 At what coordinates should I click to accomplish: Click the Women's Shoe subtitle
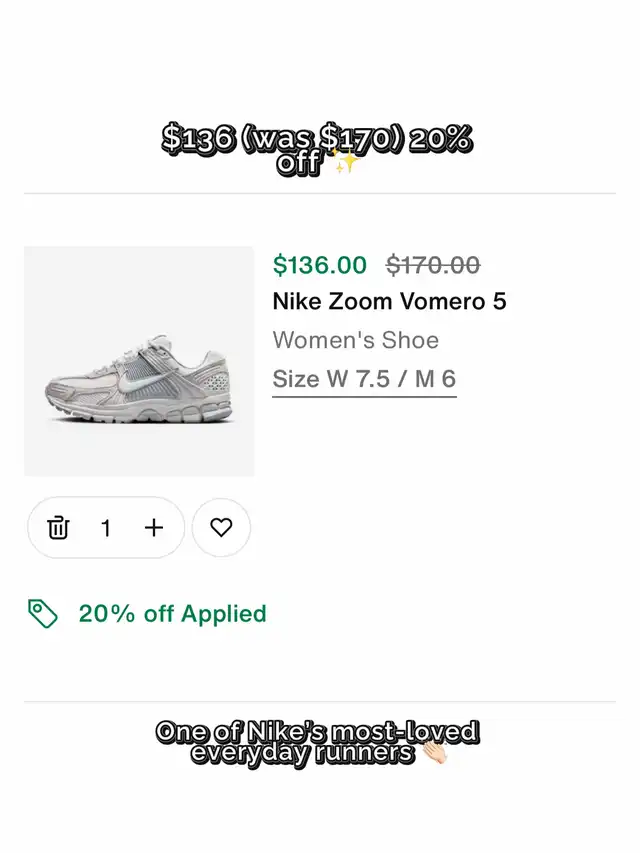[x=355, y=340]
